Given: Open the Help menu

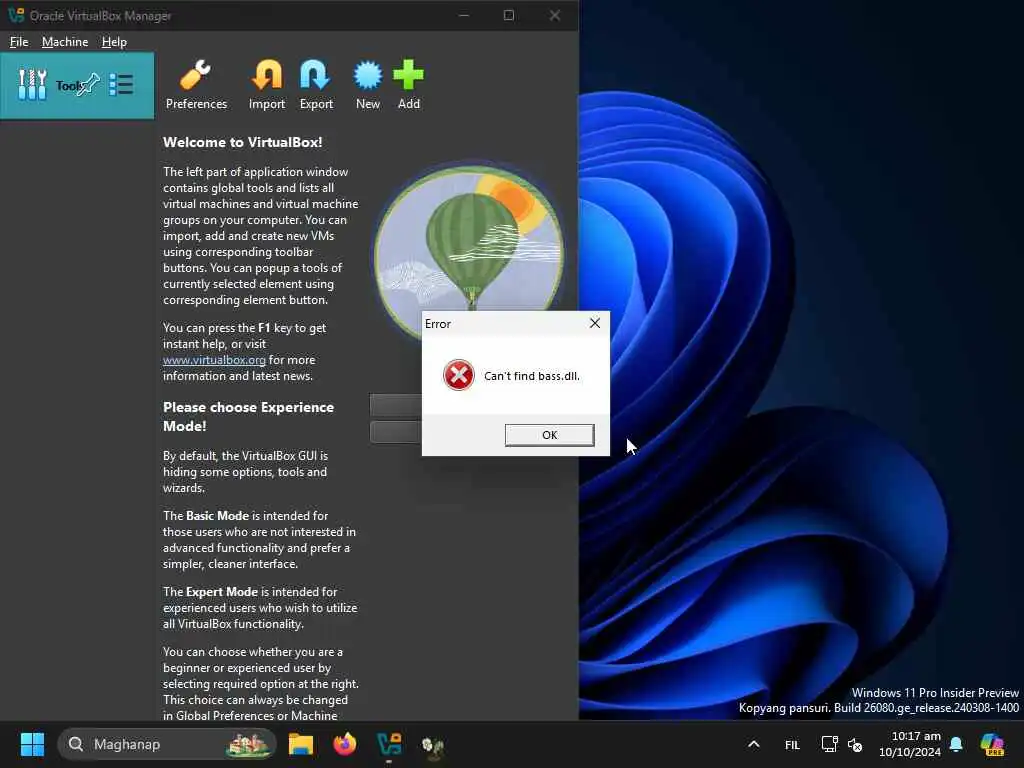Looking at the screenshot, I should point(114,42).
